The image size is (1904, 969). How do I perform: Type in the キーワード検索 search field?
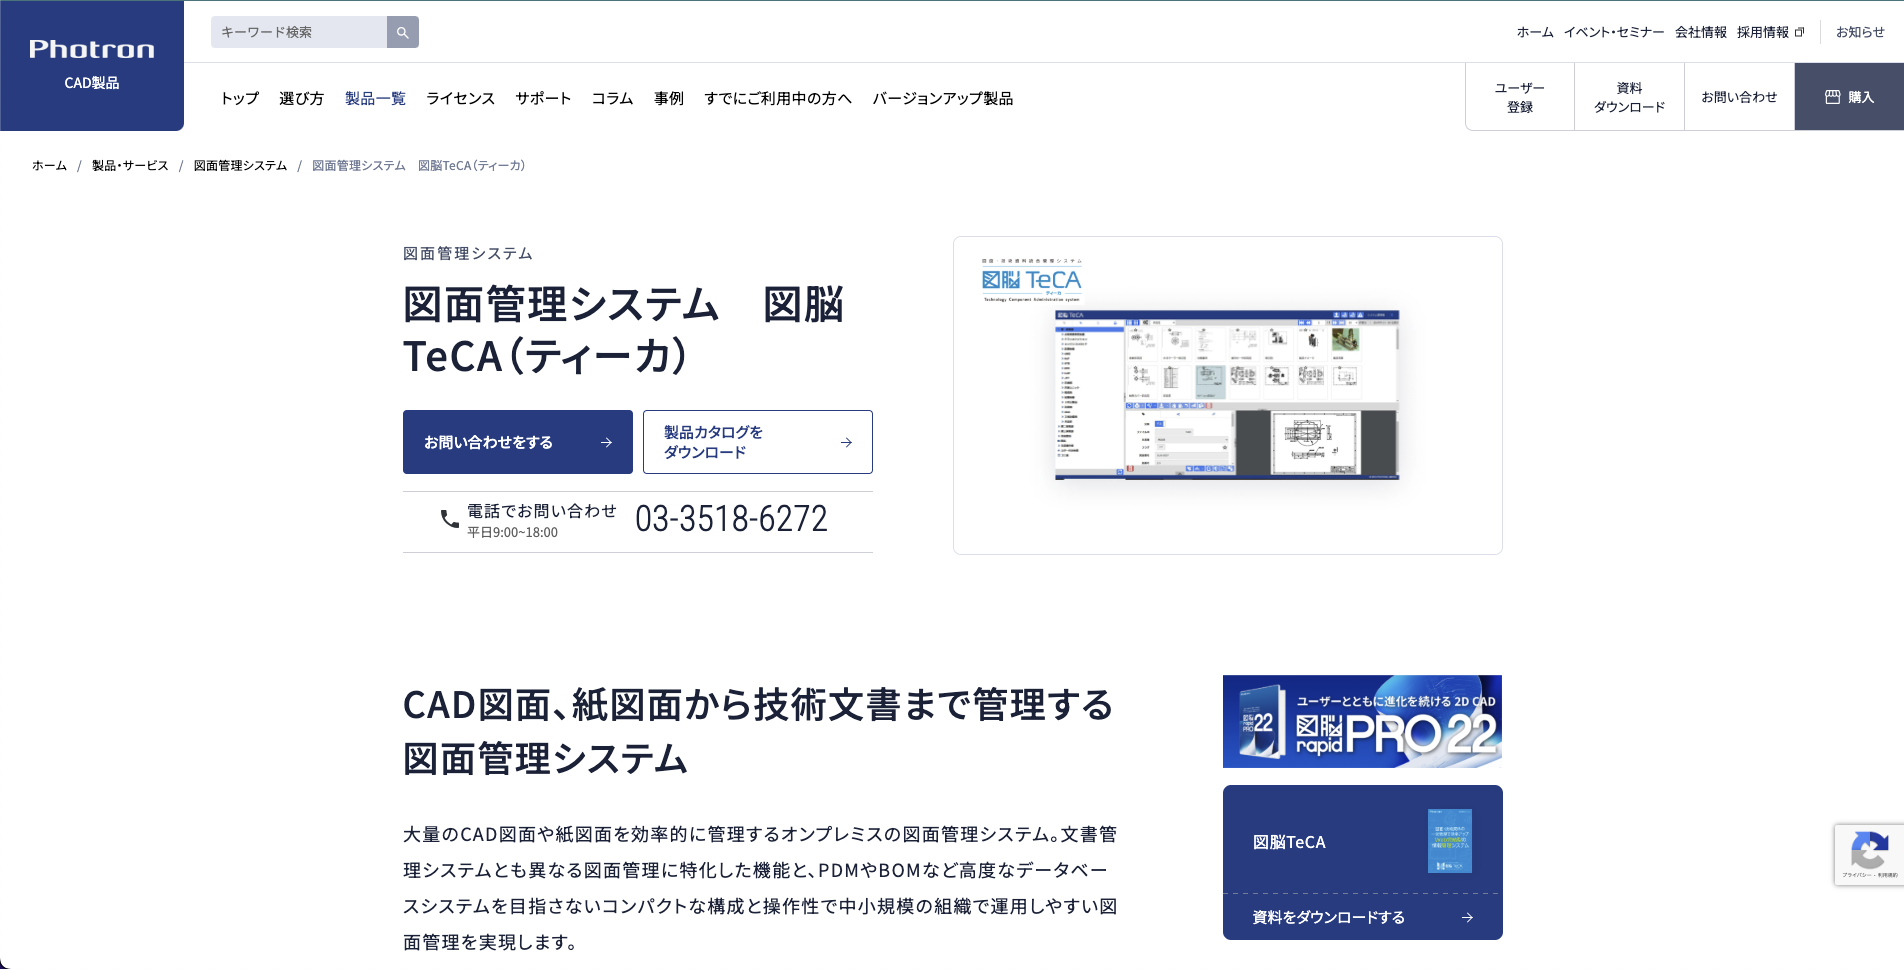point(299,32)
